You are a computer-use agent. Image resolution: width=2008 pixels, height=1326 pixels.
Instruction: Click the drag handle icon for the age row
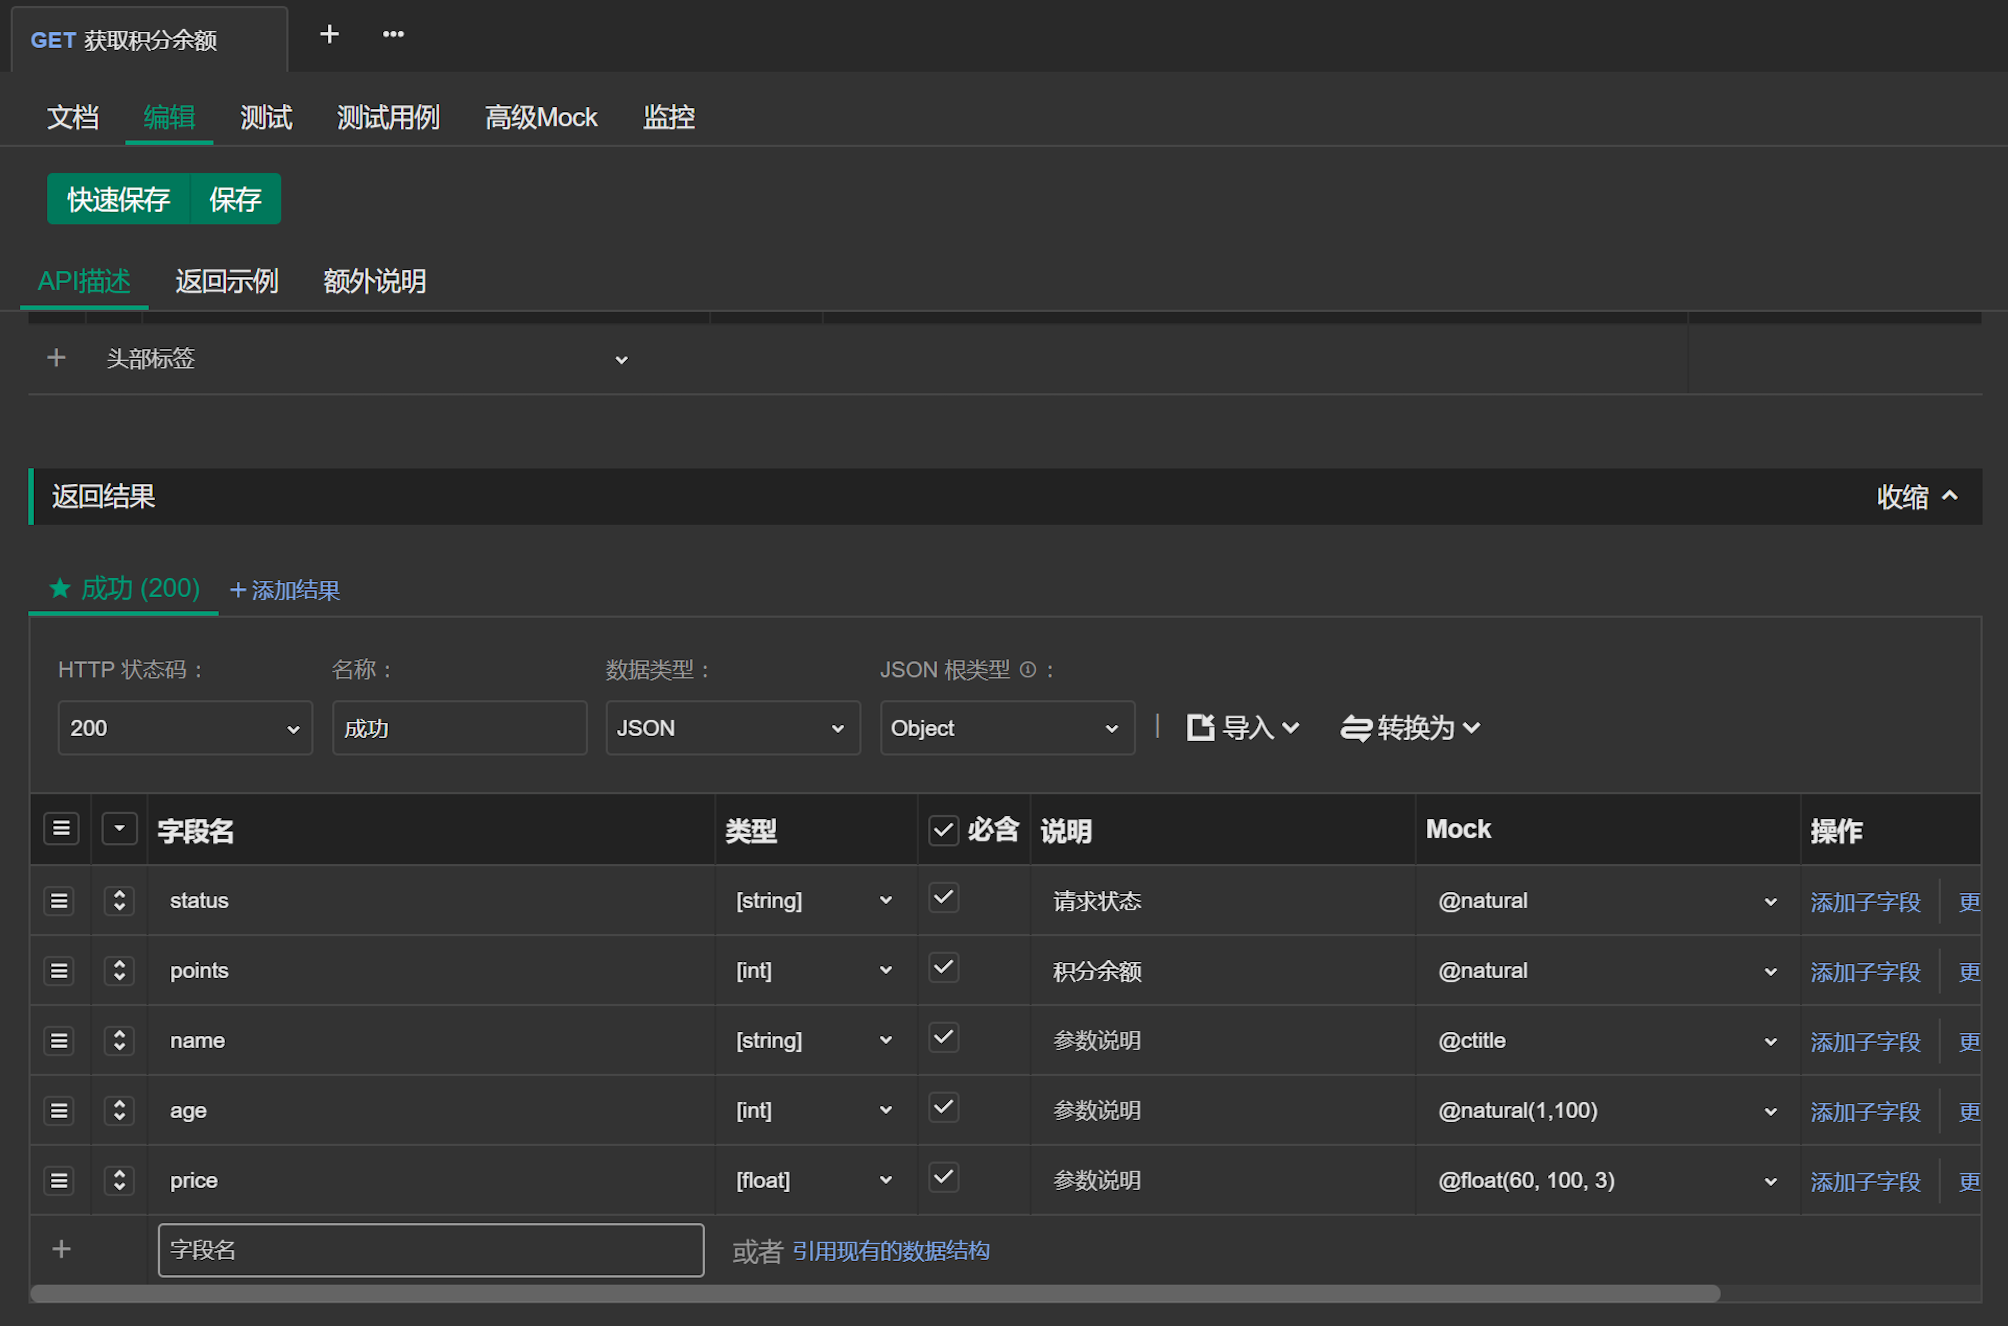(x=60, y=1111)
